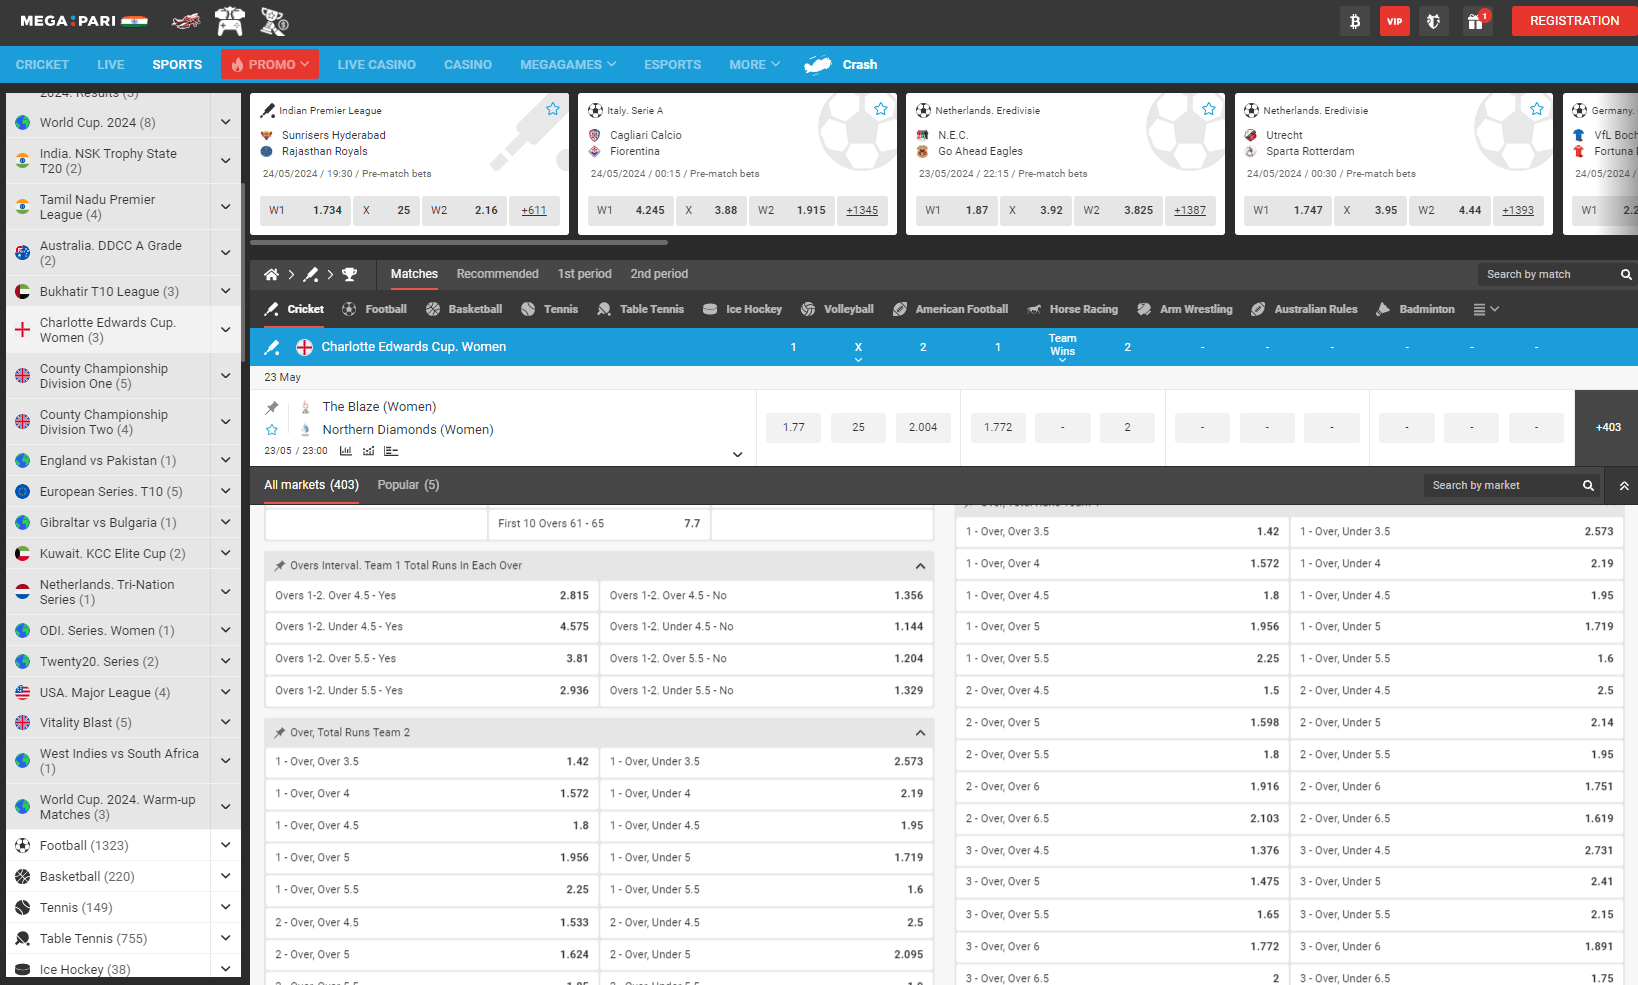Expand Vitality Blast league
This screenshot has width=1638, height=985.
pos(225,722)
